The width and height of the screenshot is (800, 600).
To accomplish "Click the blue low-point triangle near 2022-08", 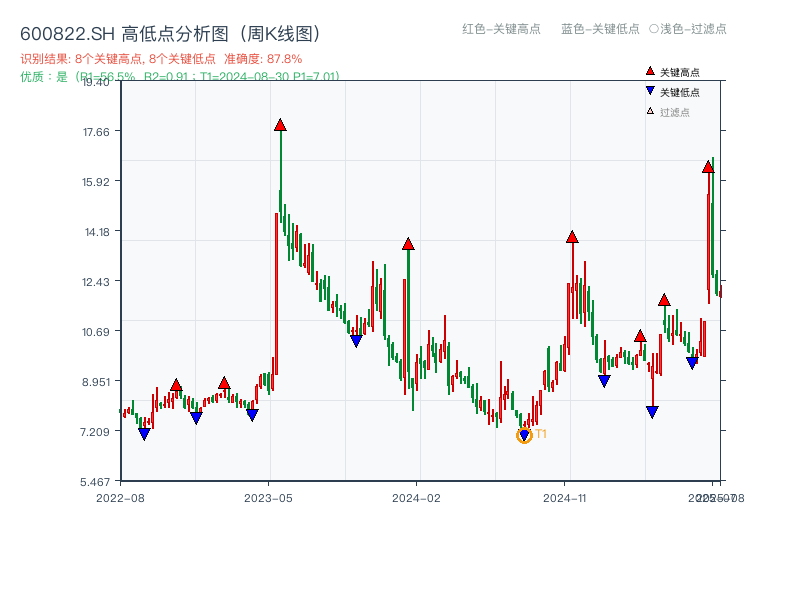I will click(x=145, y=433).
